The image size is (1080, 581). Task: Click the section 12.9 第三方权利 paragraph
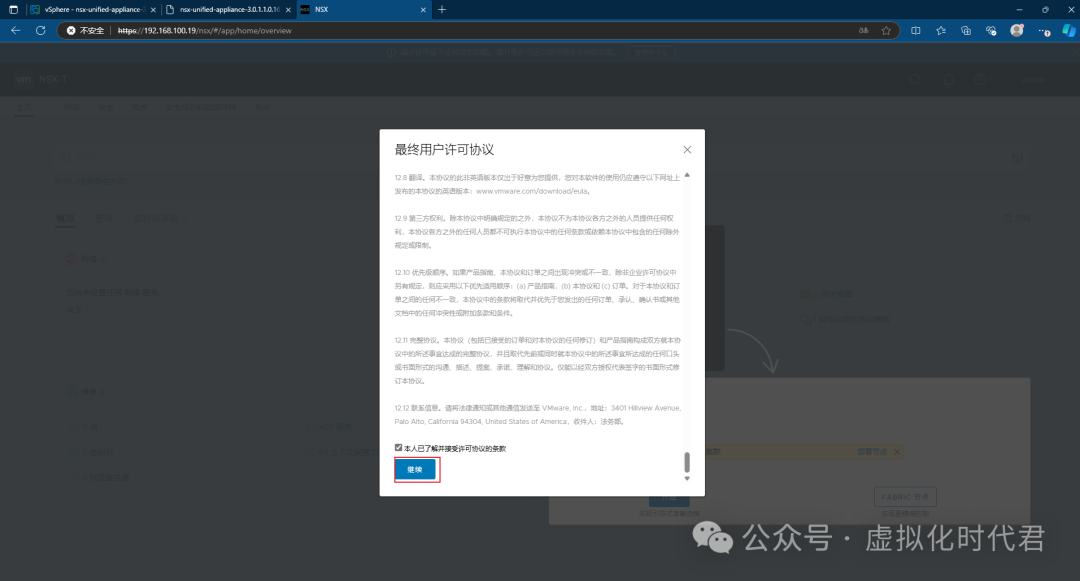click(x=537, y=231)
